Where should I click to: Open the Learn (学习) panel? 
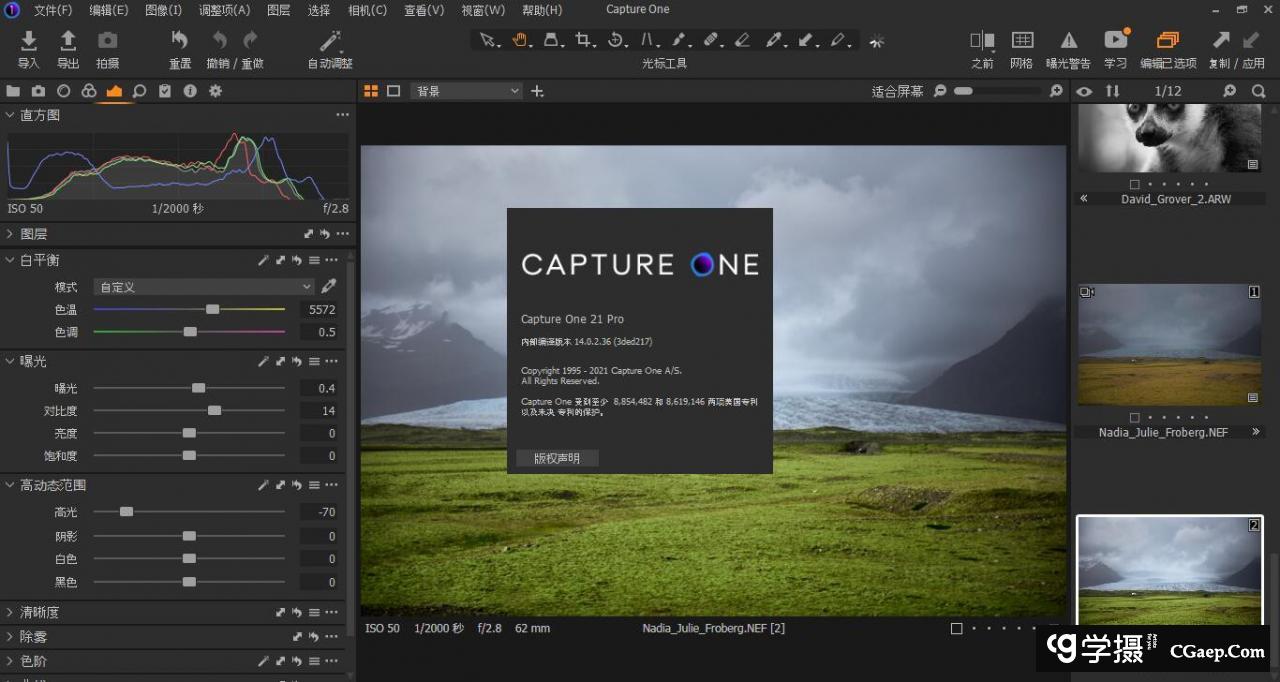click(1115, 41)
